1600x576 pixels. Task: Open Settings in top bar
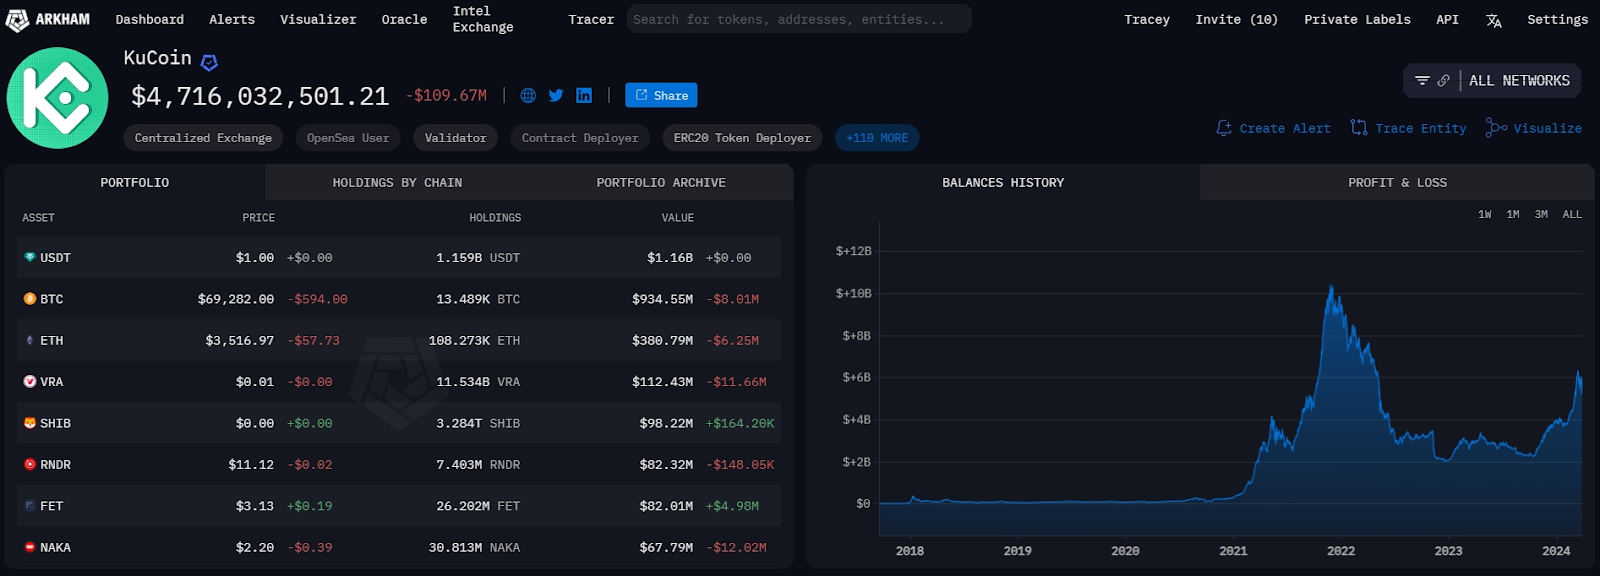[1557, 19]
